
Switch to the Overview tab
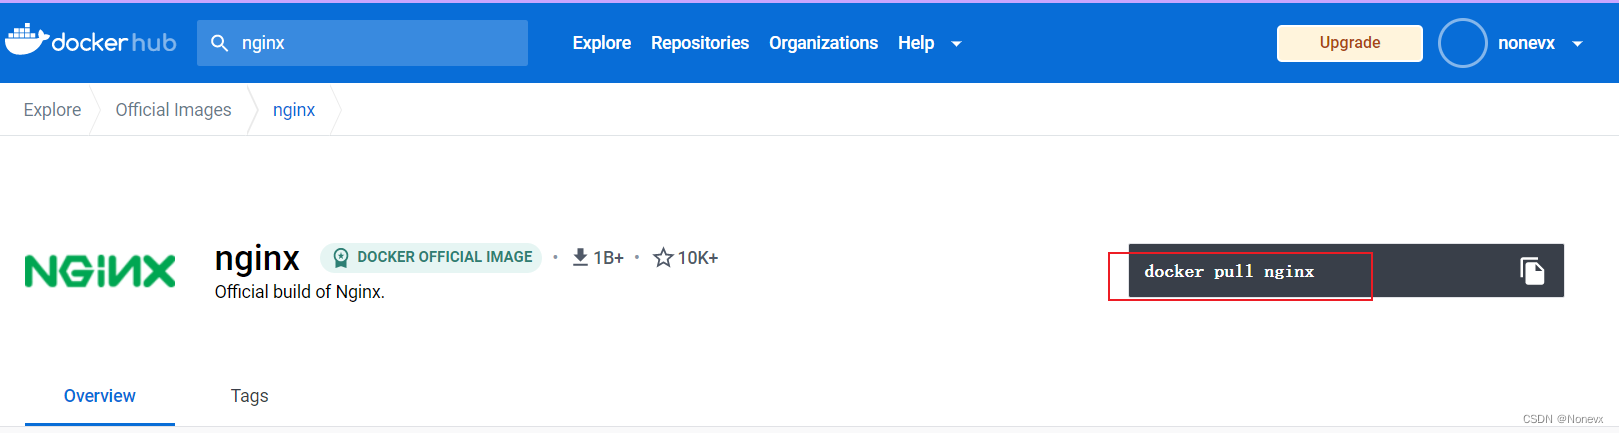click(100, 396)
